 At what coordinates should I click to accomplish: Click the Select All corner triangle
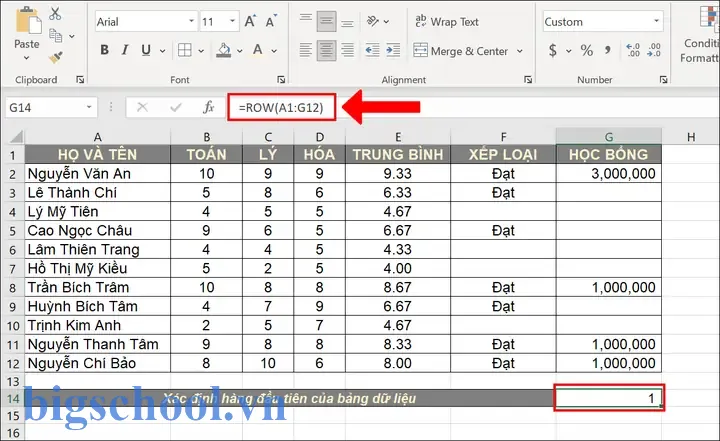(x=16, y=136)
